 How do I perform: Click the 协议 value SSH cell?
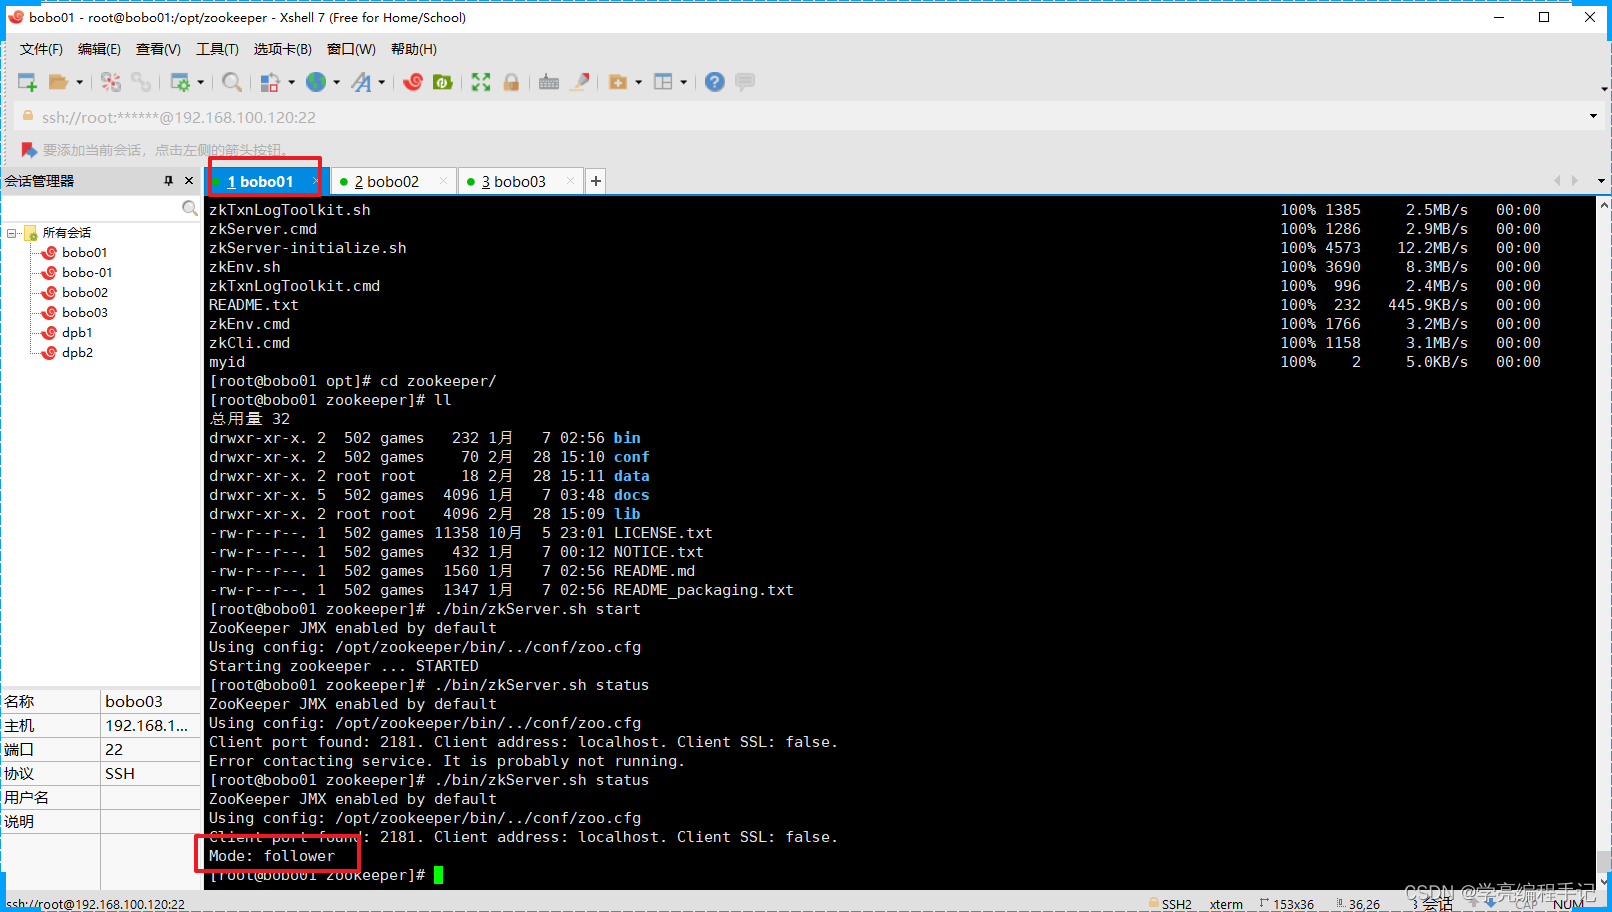[x=150, y=774]
